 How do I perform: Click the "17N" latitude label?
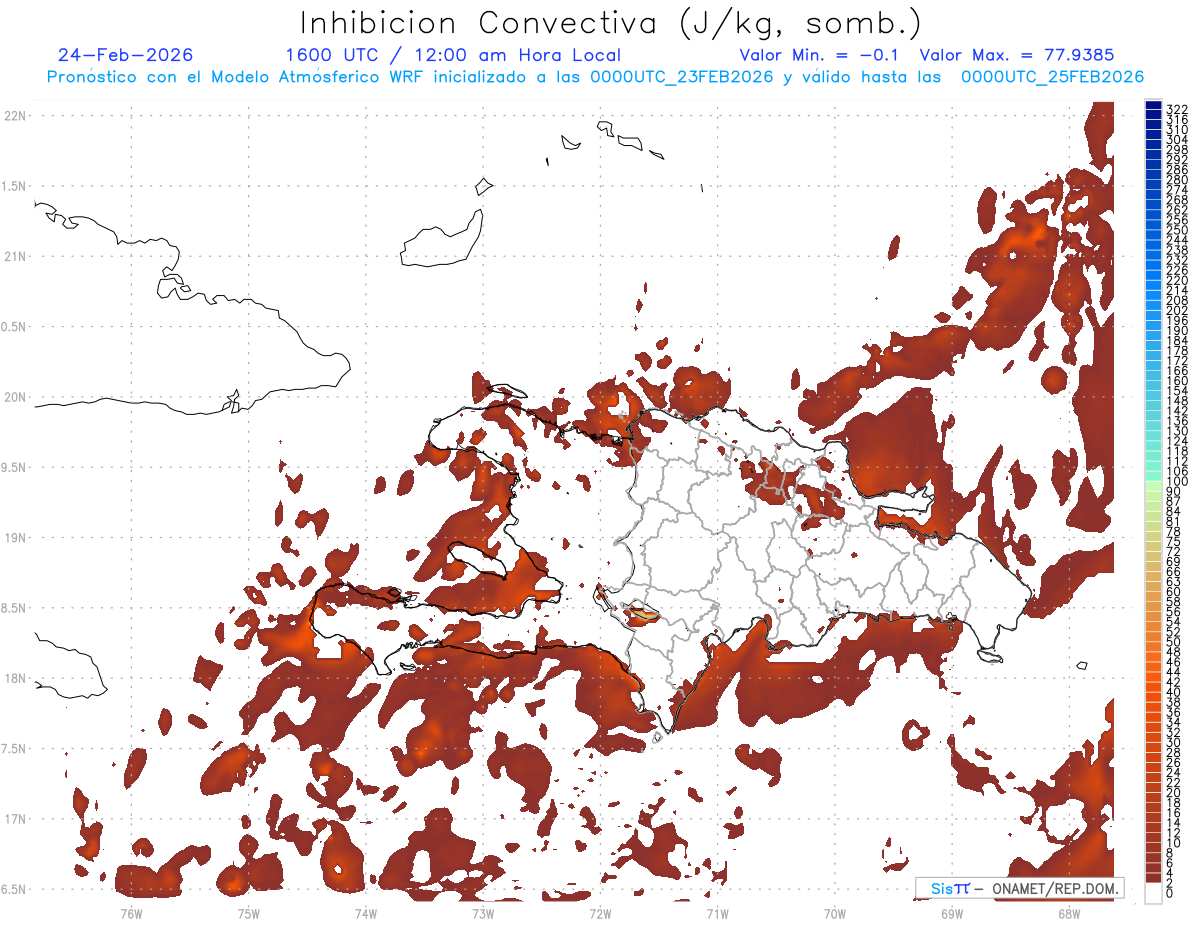16,819
